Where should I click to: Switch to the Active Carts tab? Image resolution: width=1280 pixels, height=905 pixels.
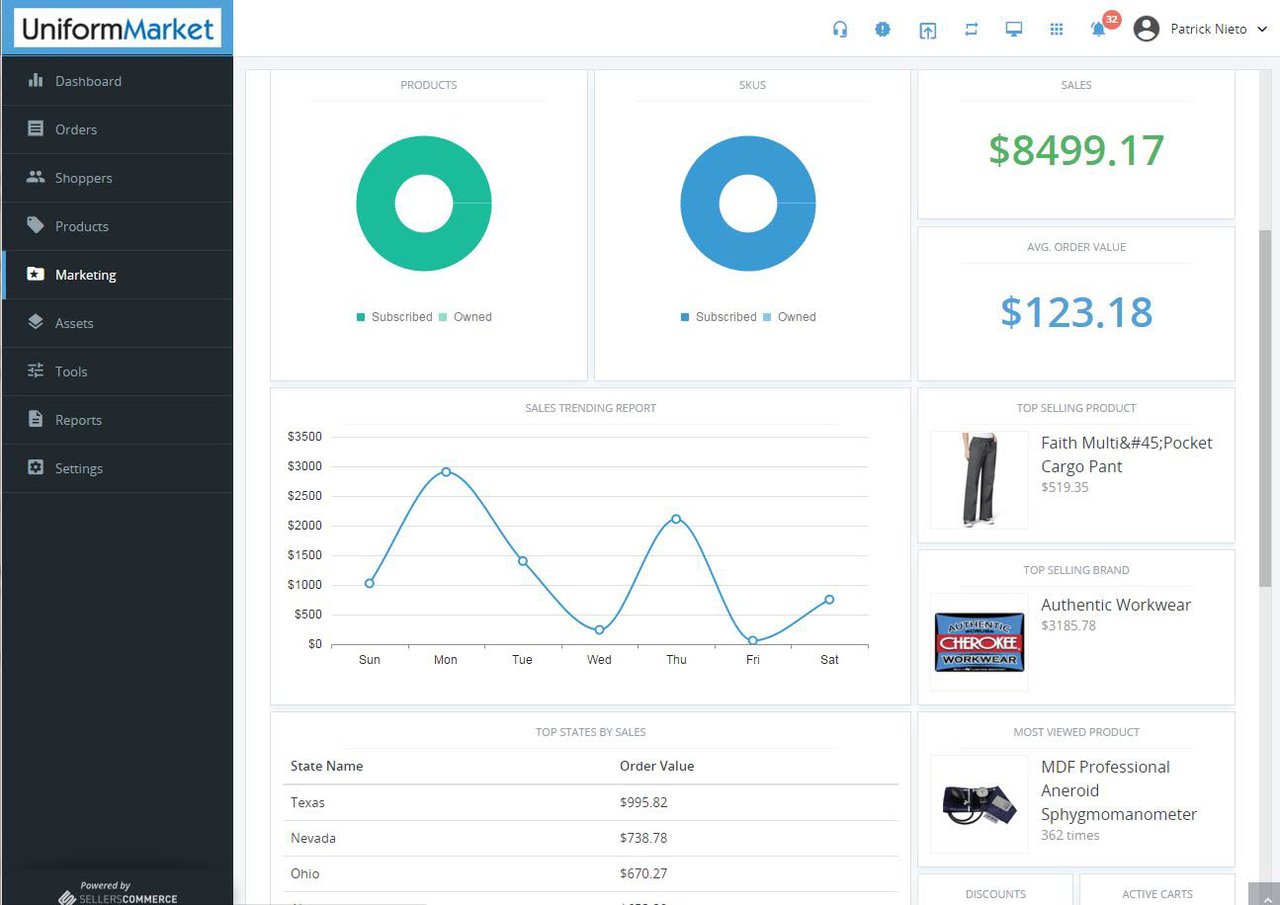coord(1157,893)
